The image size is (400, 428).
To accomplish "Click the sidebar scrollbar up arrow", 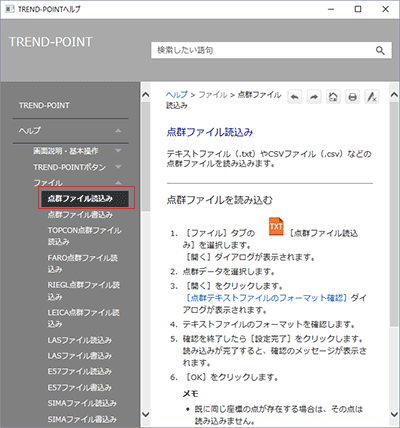I will [146, 95].
